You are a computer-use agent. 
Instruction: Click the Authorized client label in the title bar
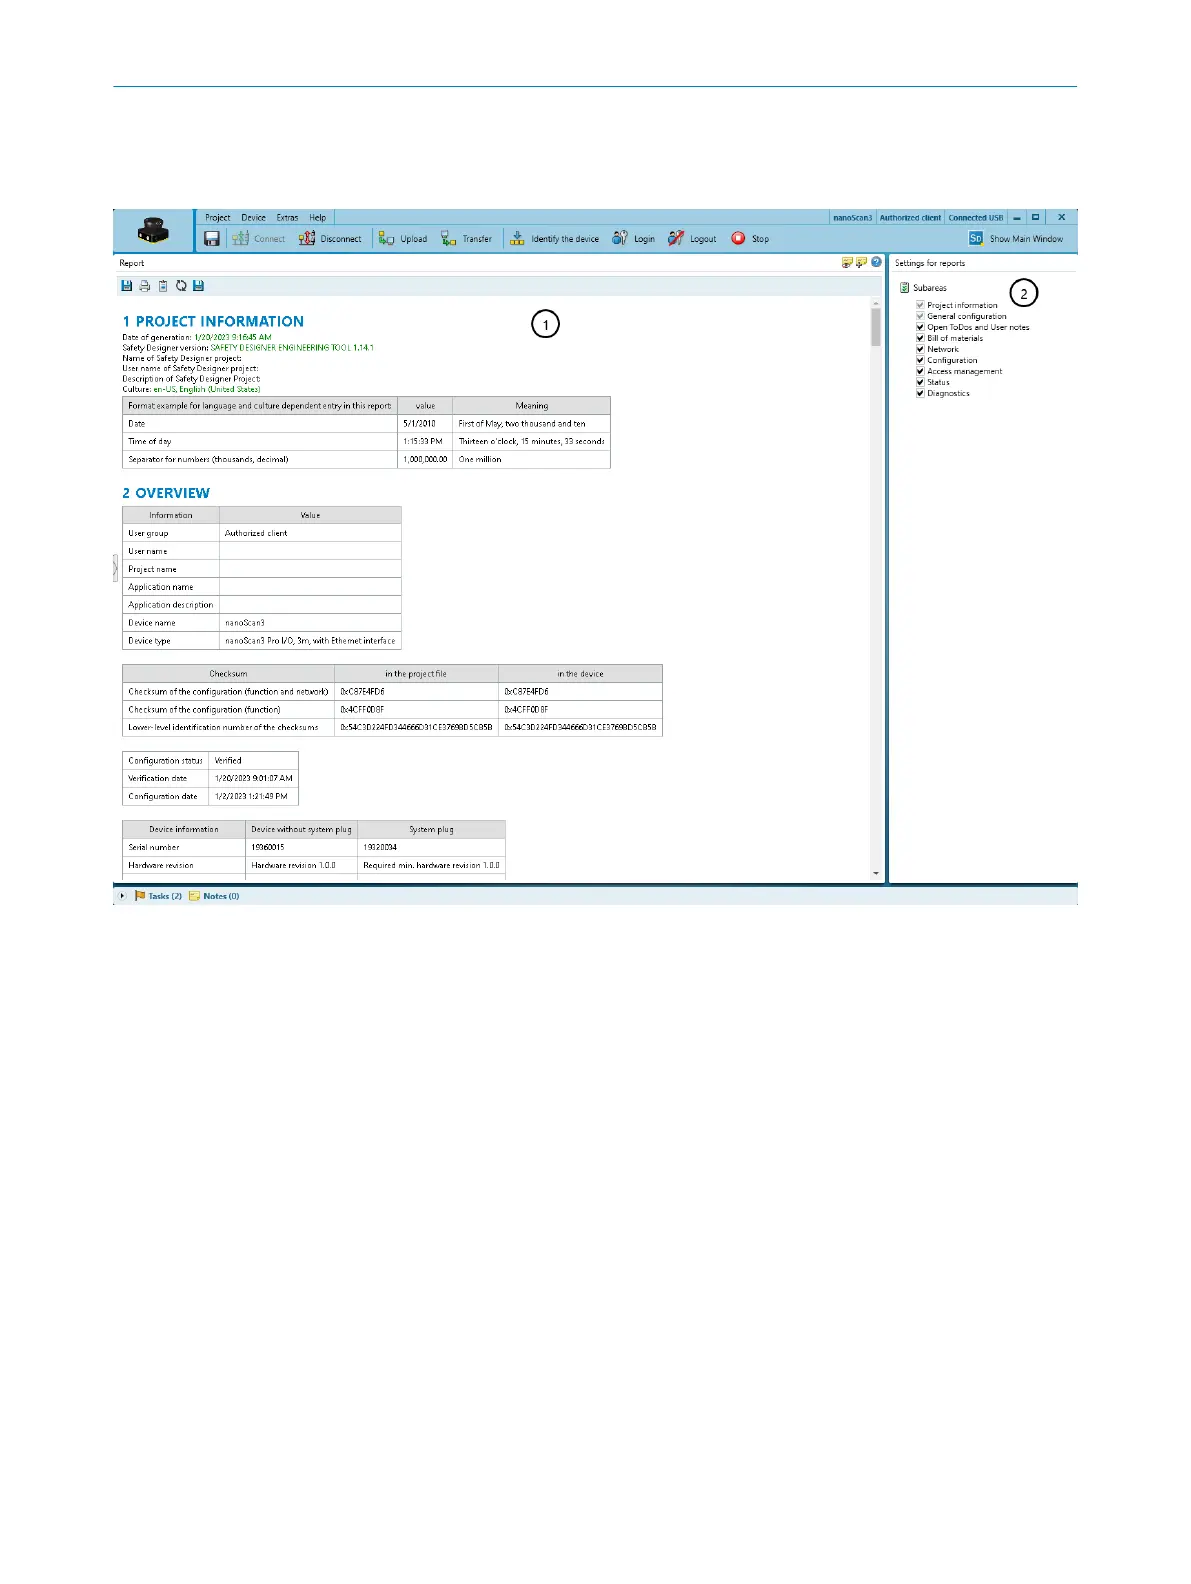pos(910,217)
